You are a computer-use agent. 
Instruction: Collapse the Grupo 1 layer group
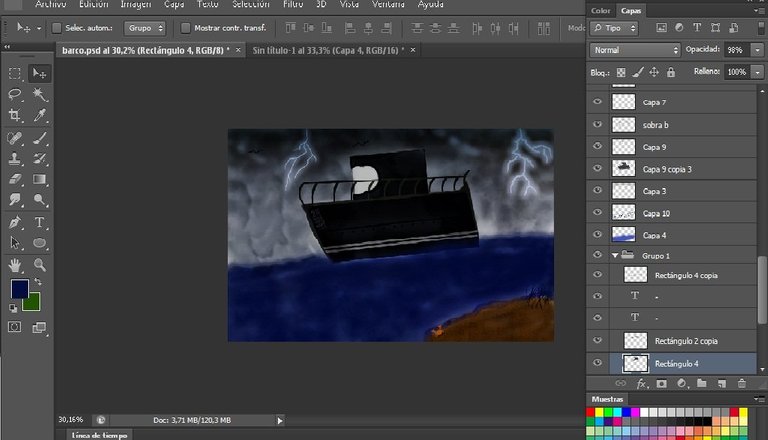[x=615, y=256]
